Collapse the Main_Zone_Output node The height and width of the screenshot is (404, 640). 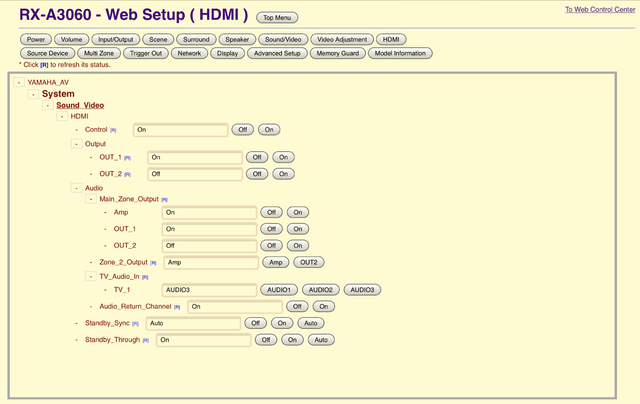[x=91, y=199]
